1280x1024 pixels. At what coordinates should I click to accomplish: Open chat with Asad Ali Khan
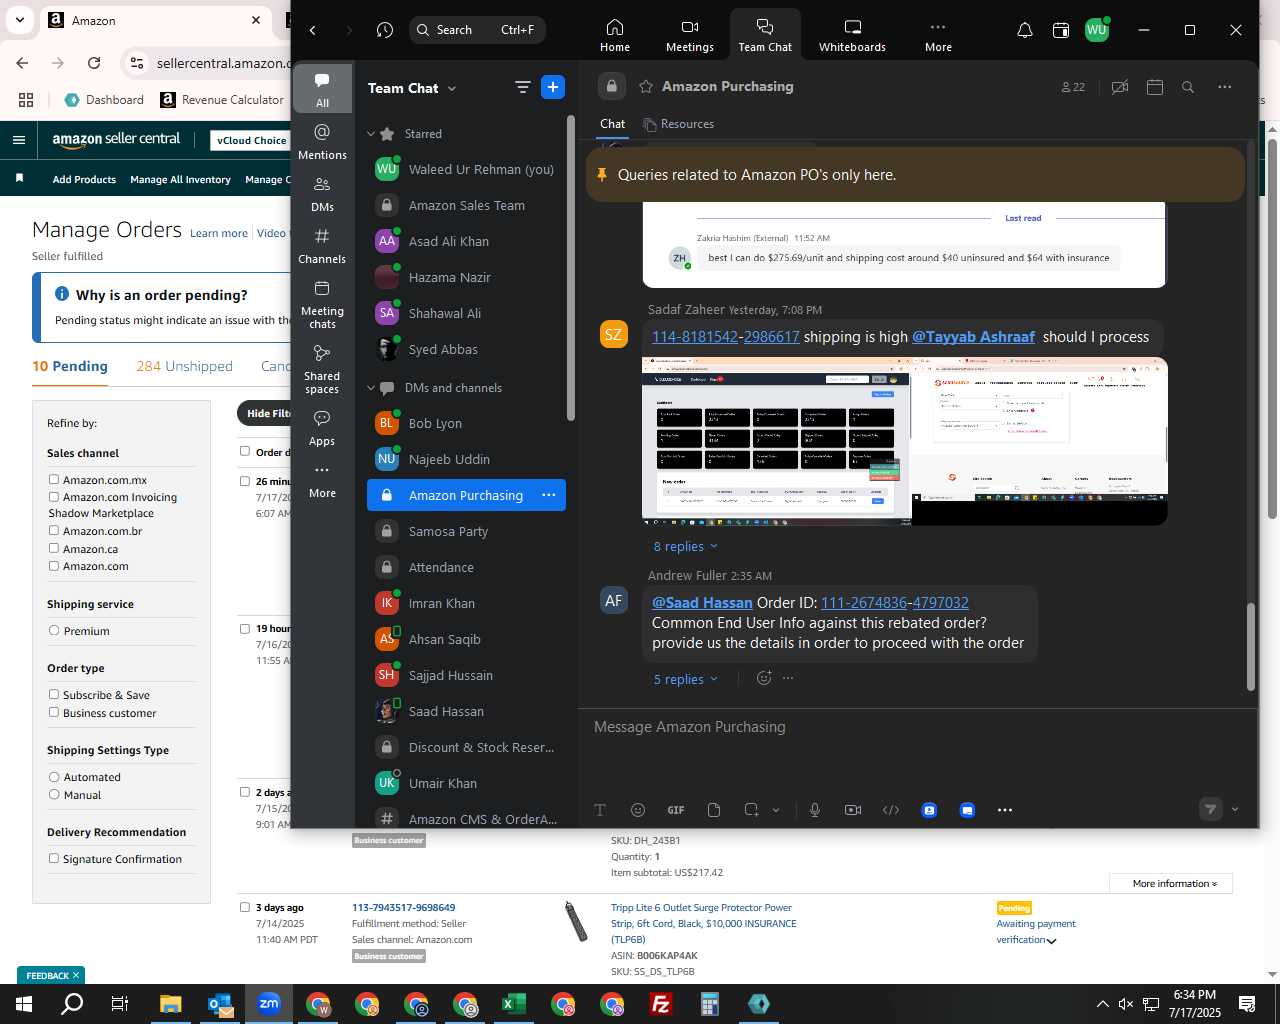[466, 241]
